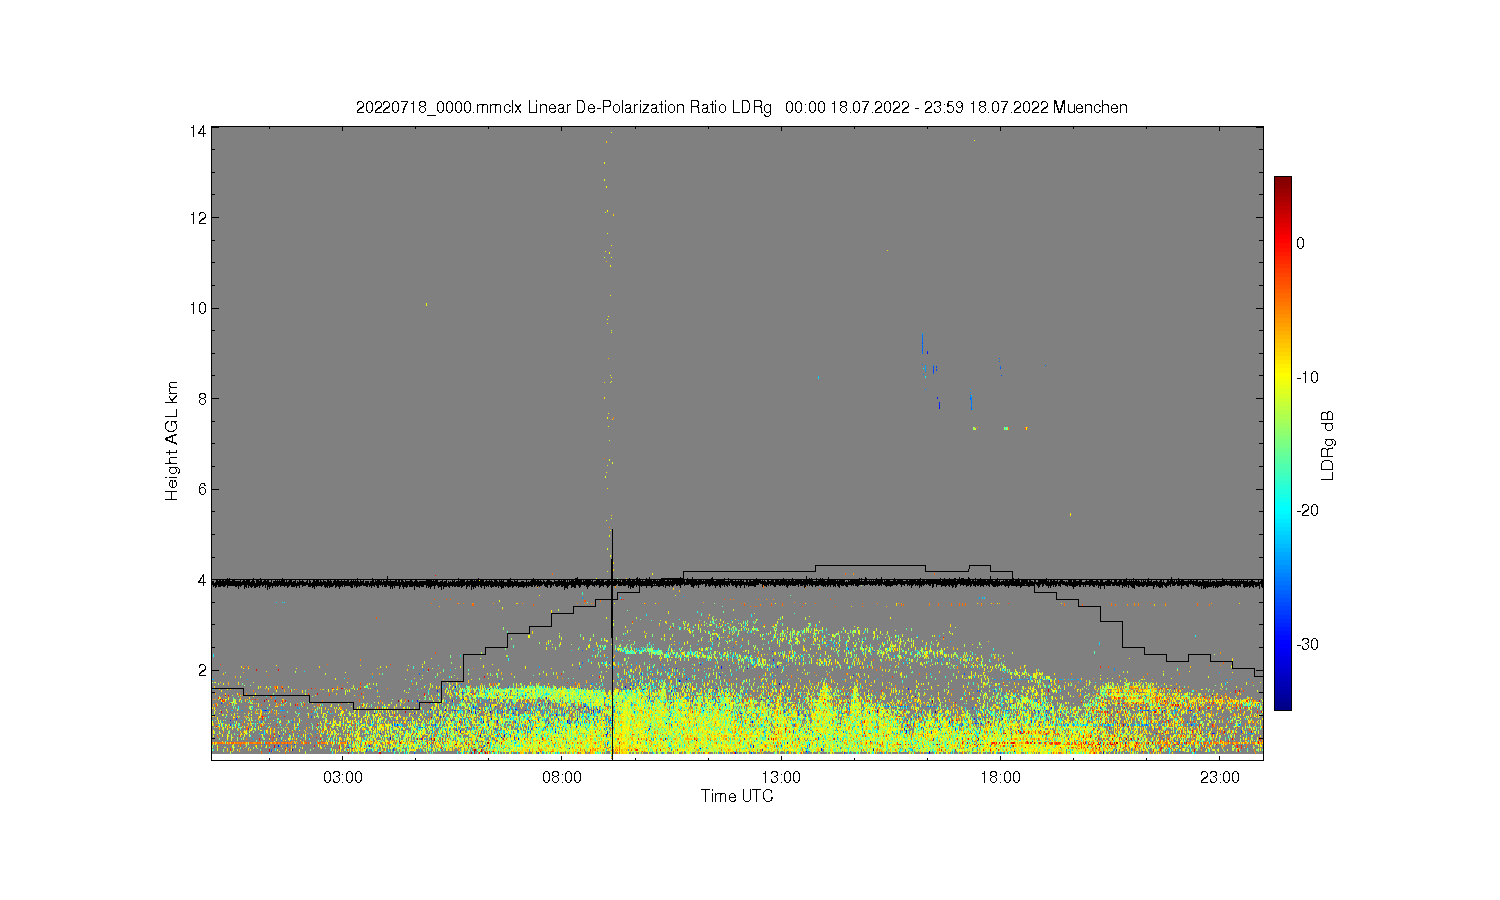Click the 6 km height tick label
The width and height of the screenshot is (1500, 900).
click(202, 489)
